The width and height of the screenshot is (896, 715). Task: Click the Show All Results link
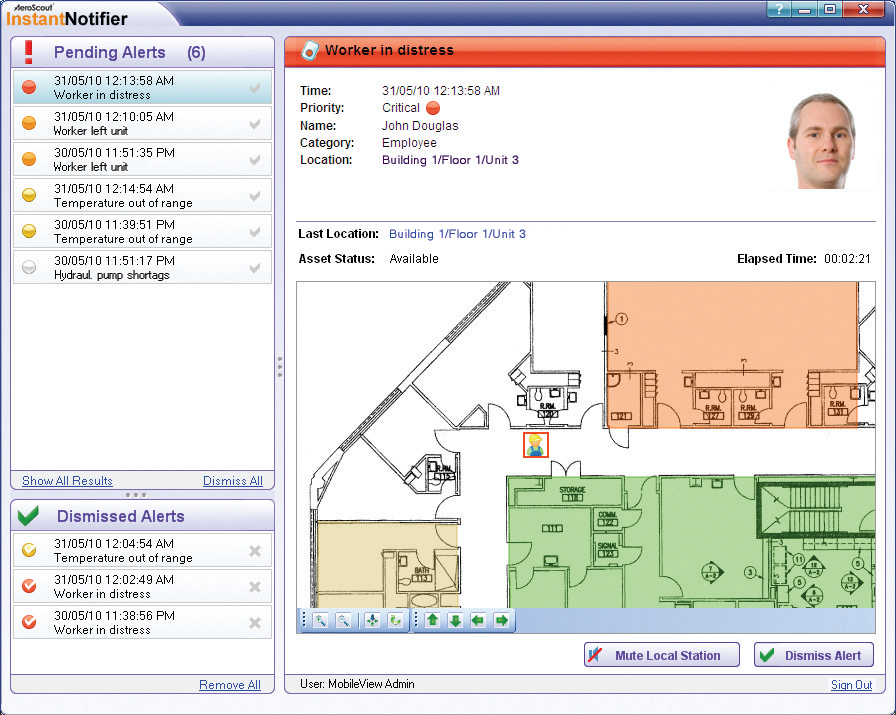tap(67, 481)
